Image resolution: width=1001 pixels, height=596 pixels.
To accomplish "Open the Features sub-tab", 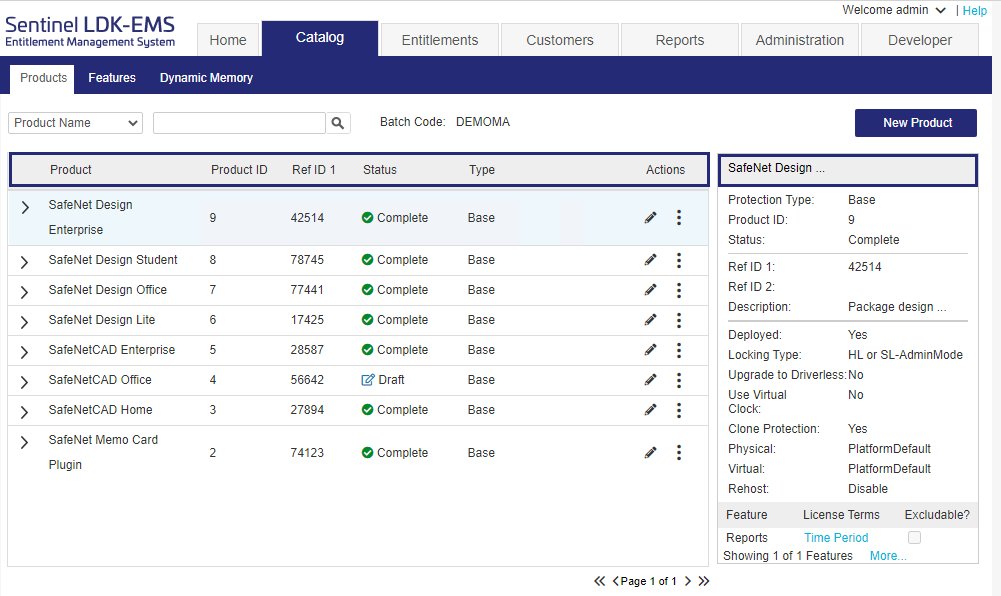I will coord(112,78).
